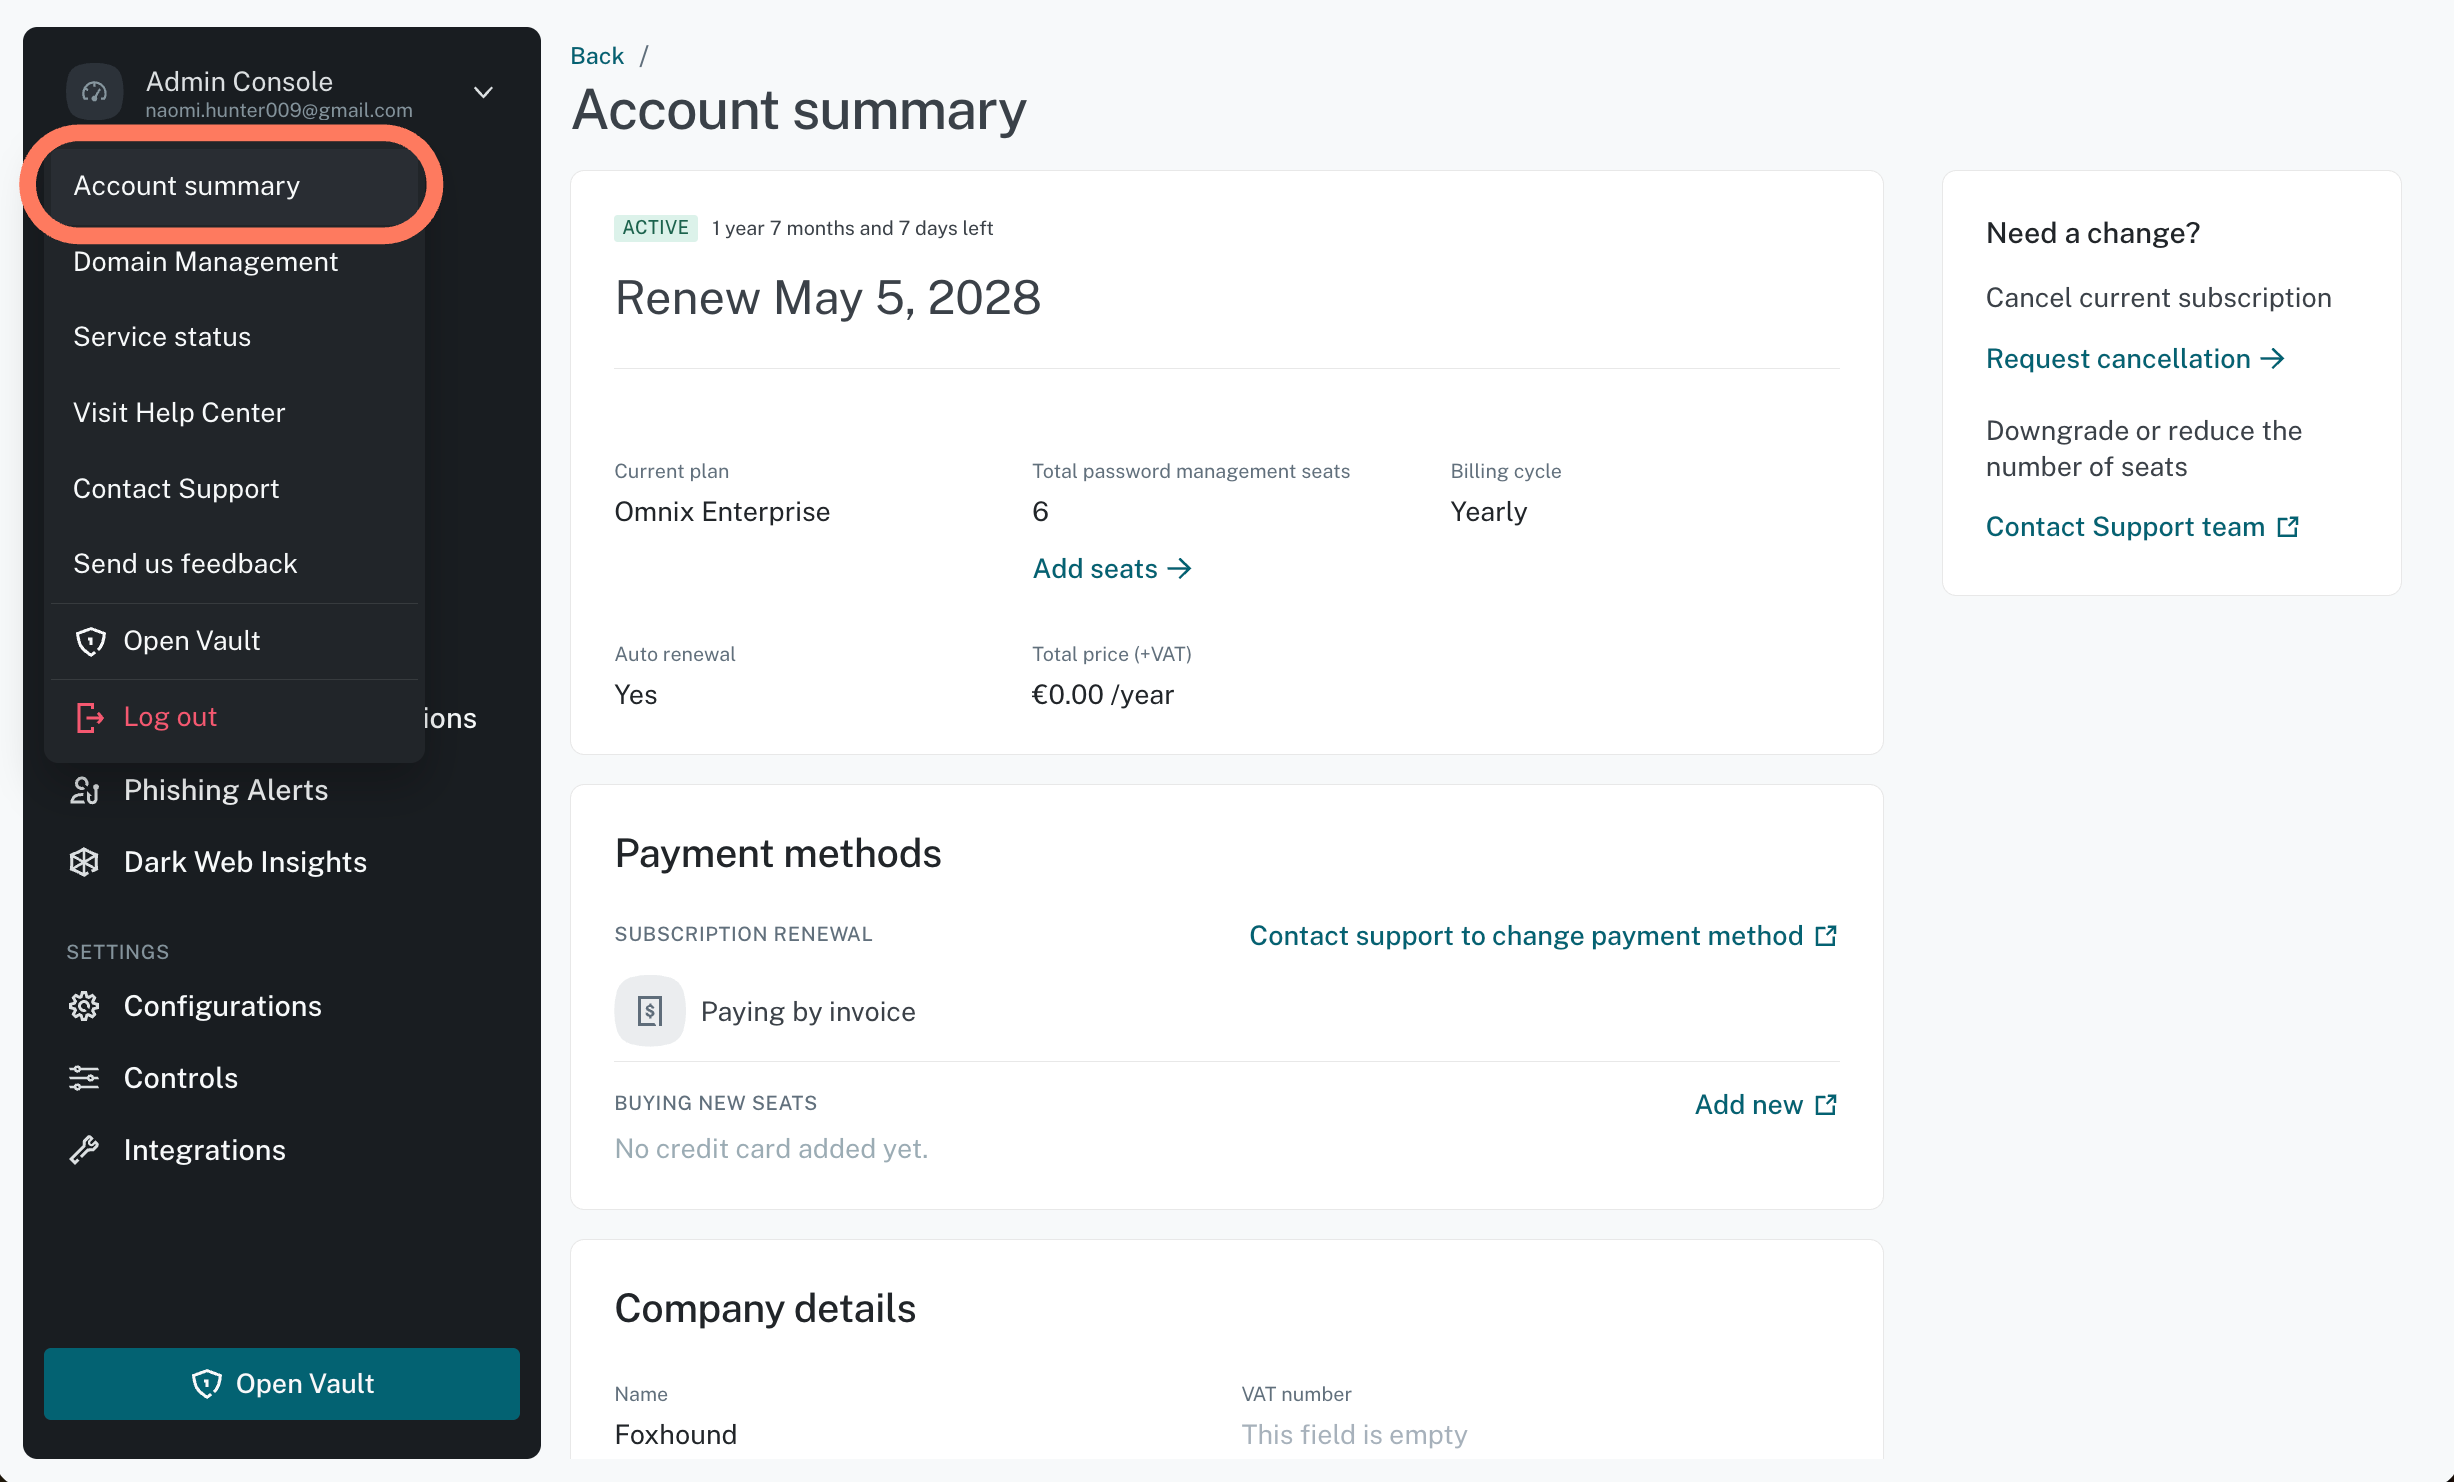Open Service status from the menu
Viewport: 2454px width, 1482px height.
point(234,337)
